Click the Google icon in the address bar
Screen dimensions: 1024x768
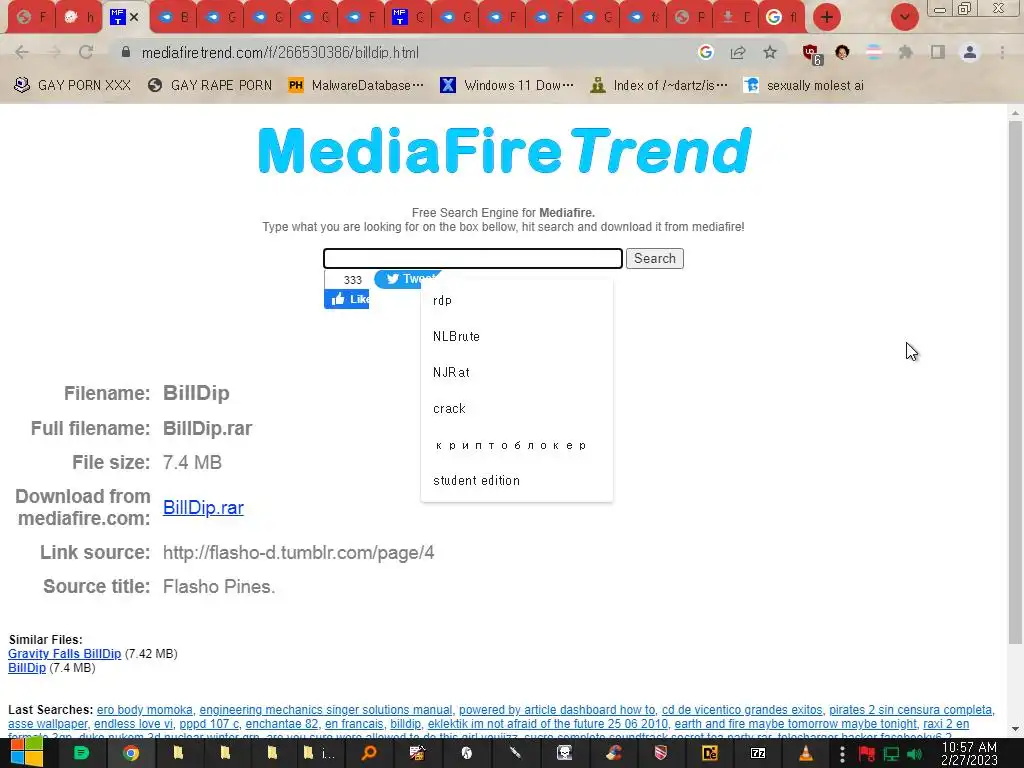pyautogui.click(x=705, y=52)
